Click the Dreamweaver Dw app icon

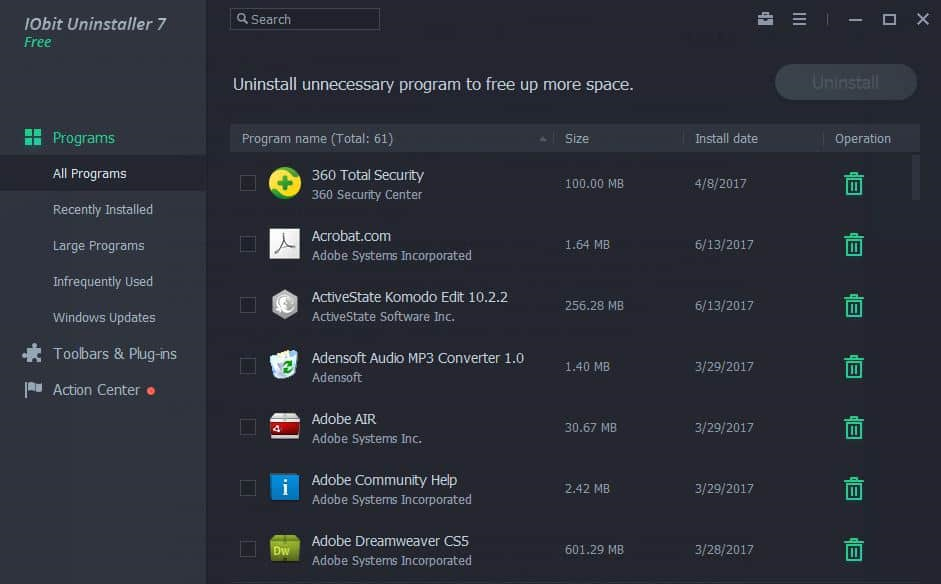284,548
